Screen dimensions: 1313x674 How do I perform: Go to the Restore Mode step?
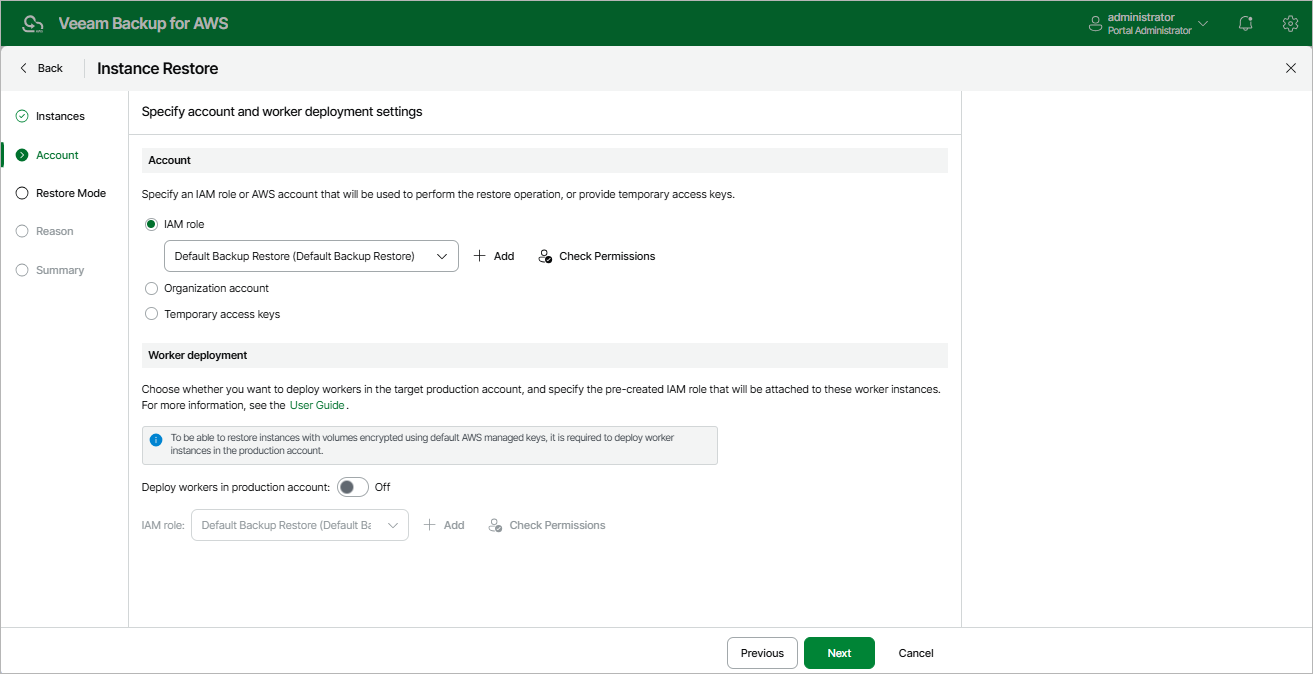(x=71, y=193)
